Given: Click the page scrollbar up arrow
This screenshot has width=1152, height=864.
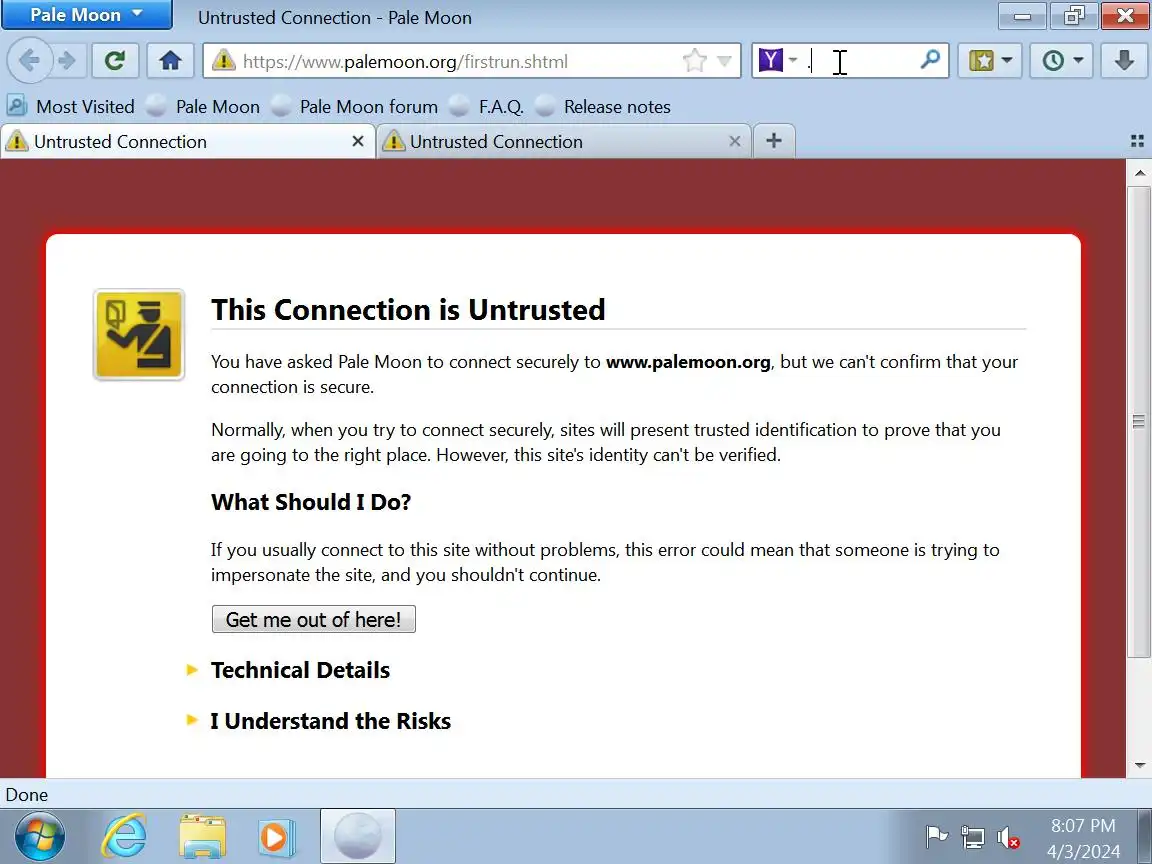Looking at the screenshot, I should point(1140,173).
